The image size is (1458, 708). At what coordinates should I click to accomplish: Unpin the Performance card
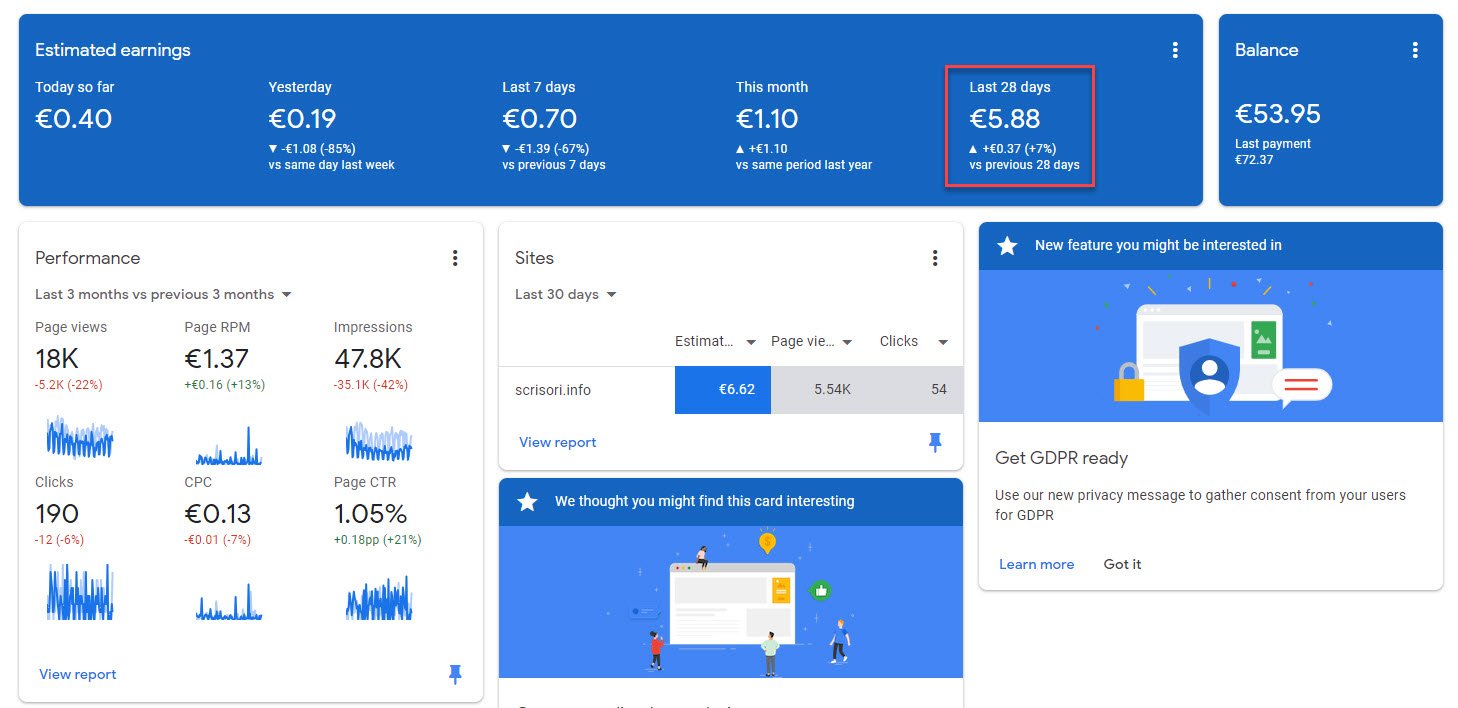455,674
